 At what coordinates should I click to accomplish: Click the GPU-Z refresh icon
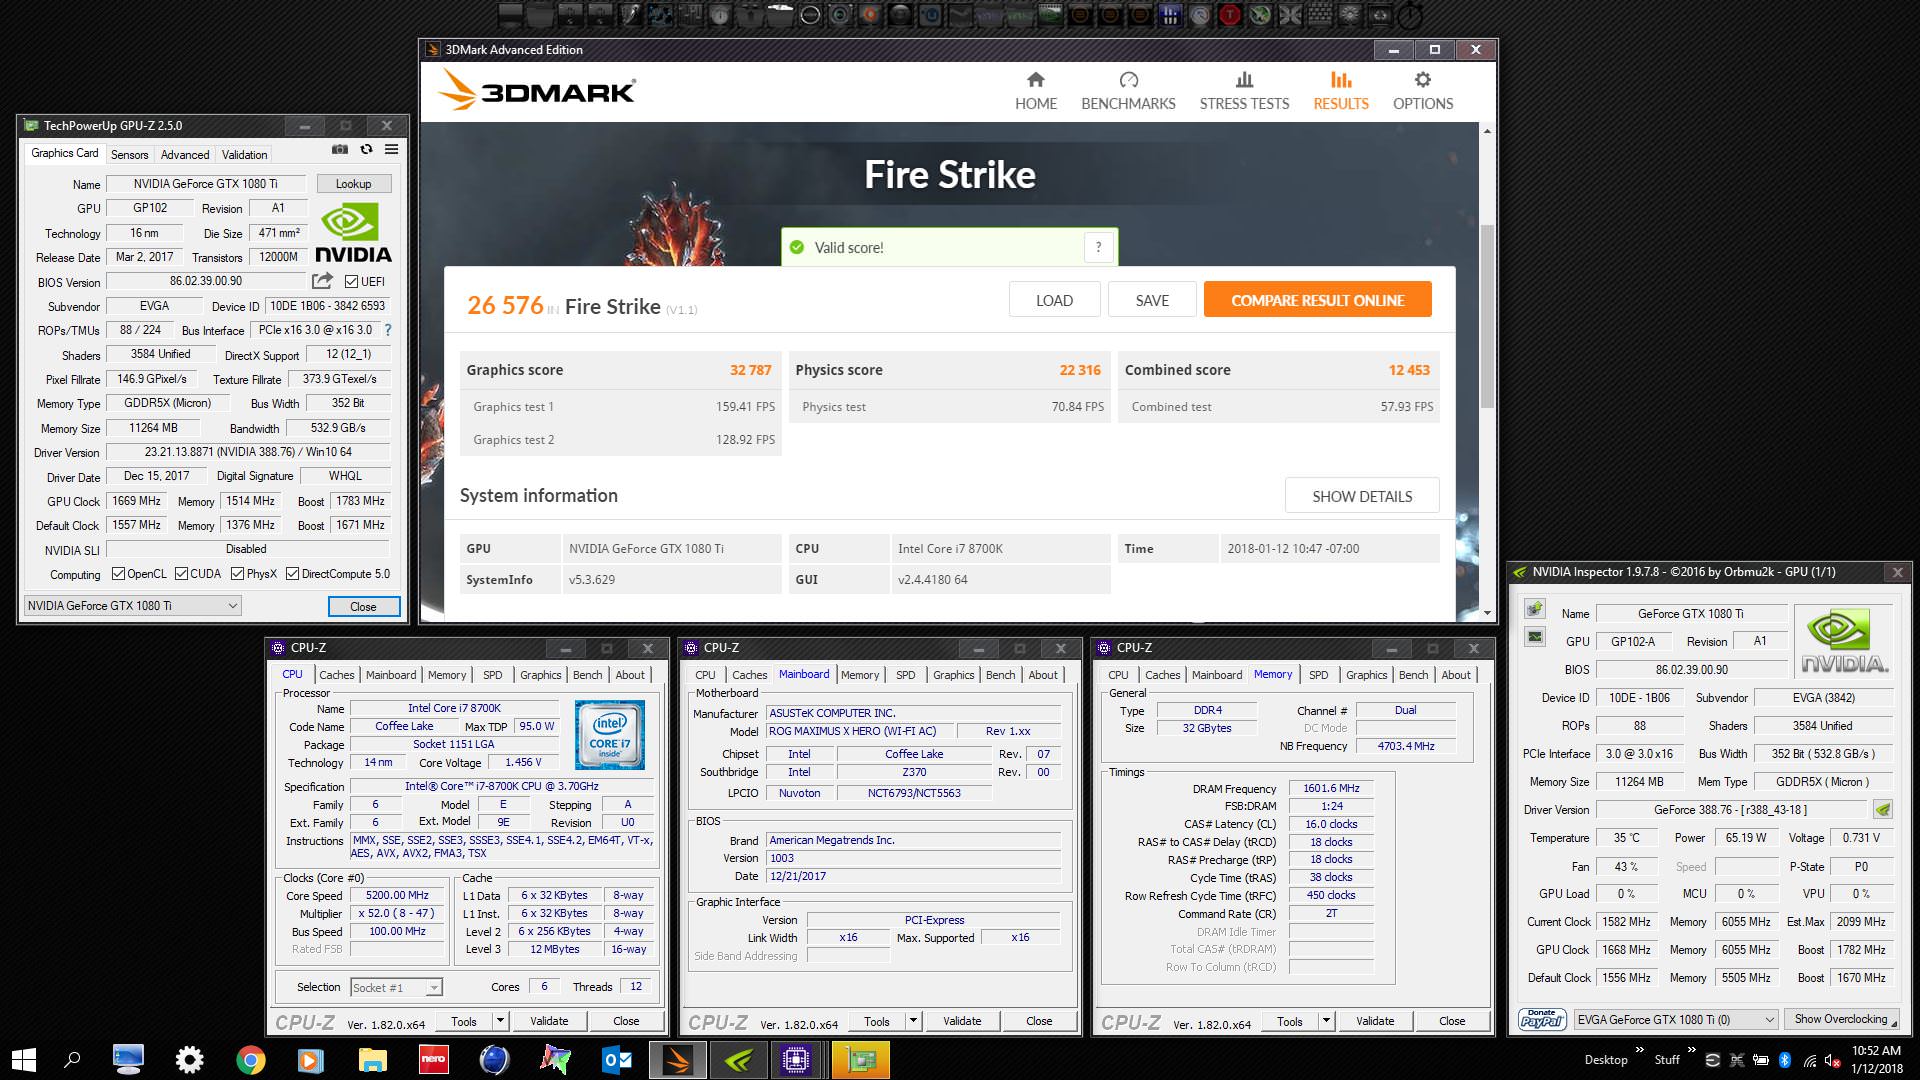[x=366, y=150]
